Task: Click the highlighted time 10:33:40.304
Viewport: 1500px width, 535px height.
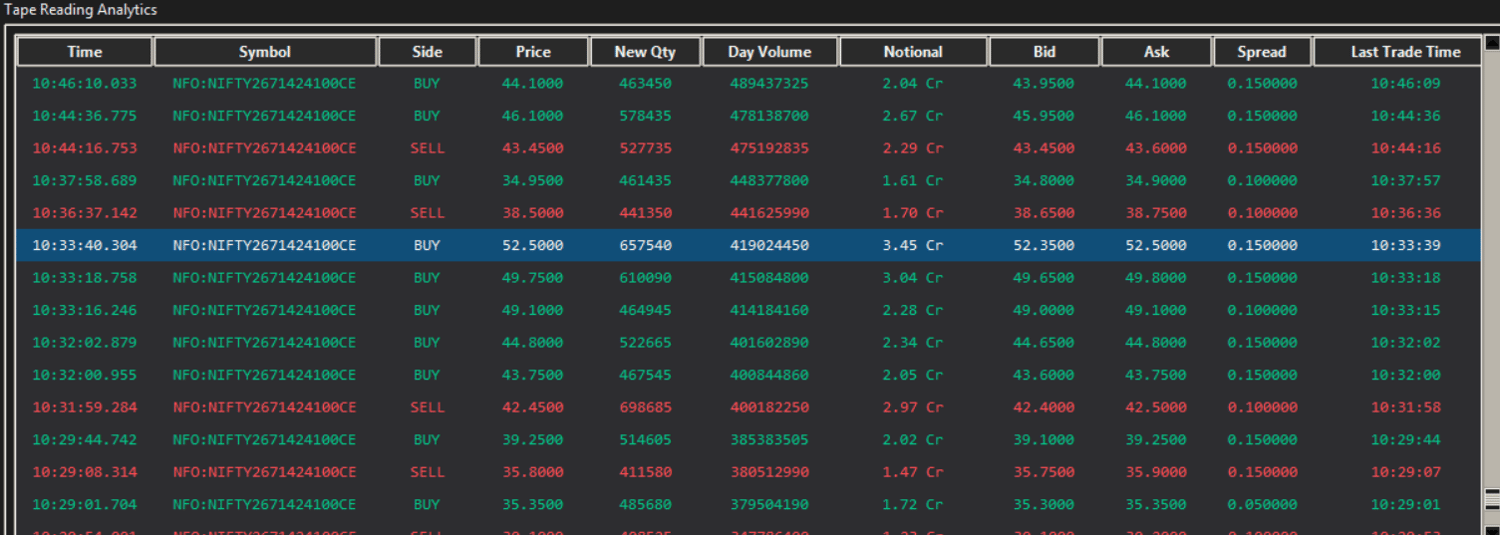Action: pyautogui.click(x=85, y=245)
